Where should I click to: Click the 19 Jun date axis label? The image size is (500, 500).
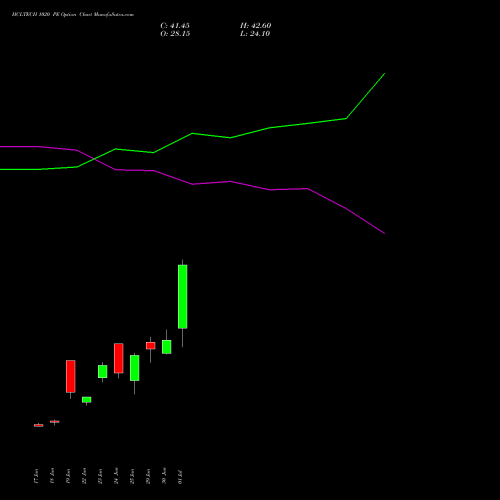click(68, 476)
